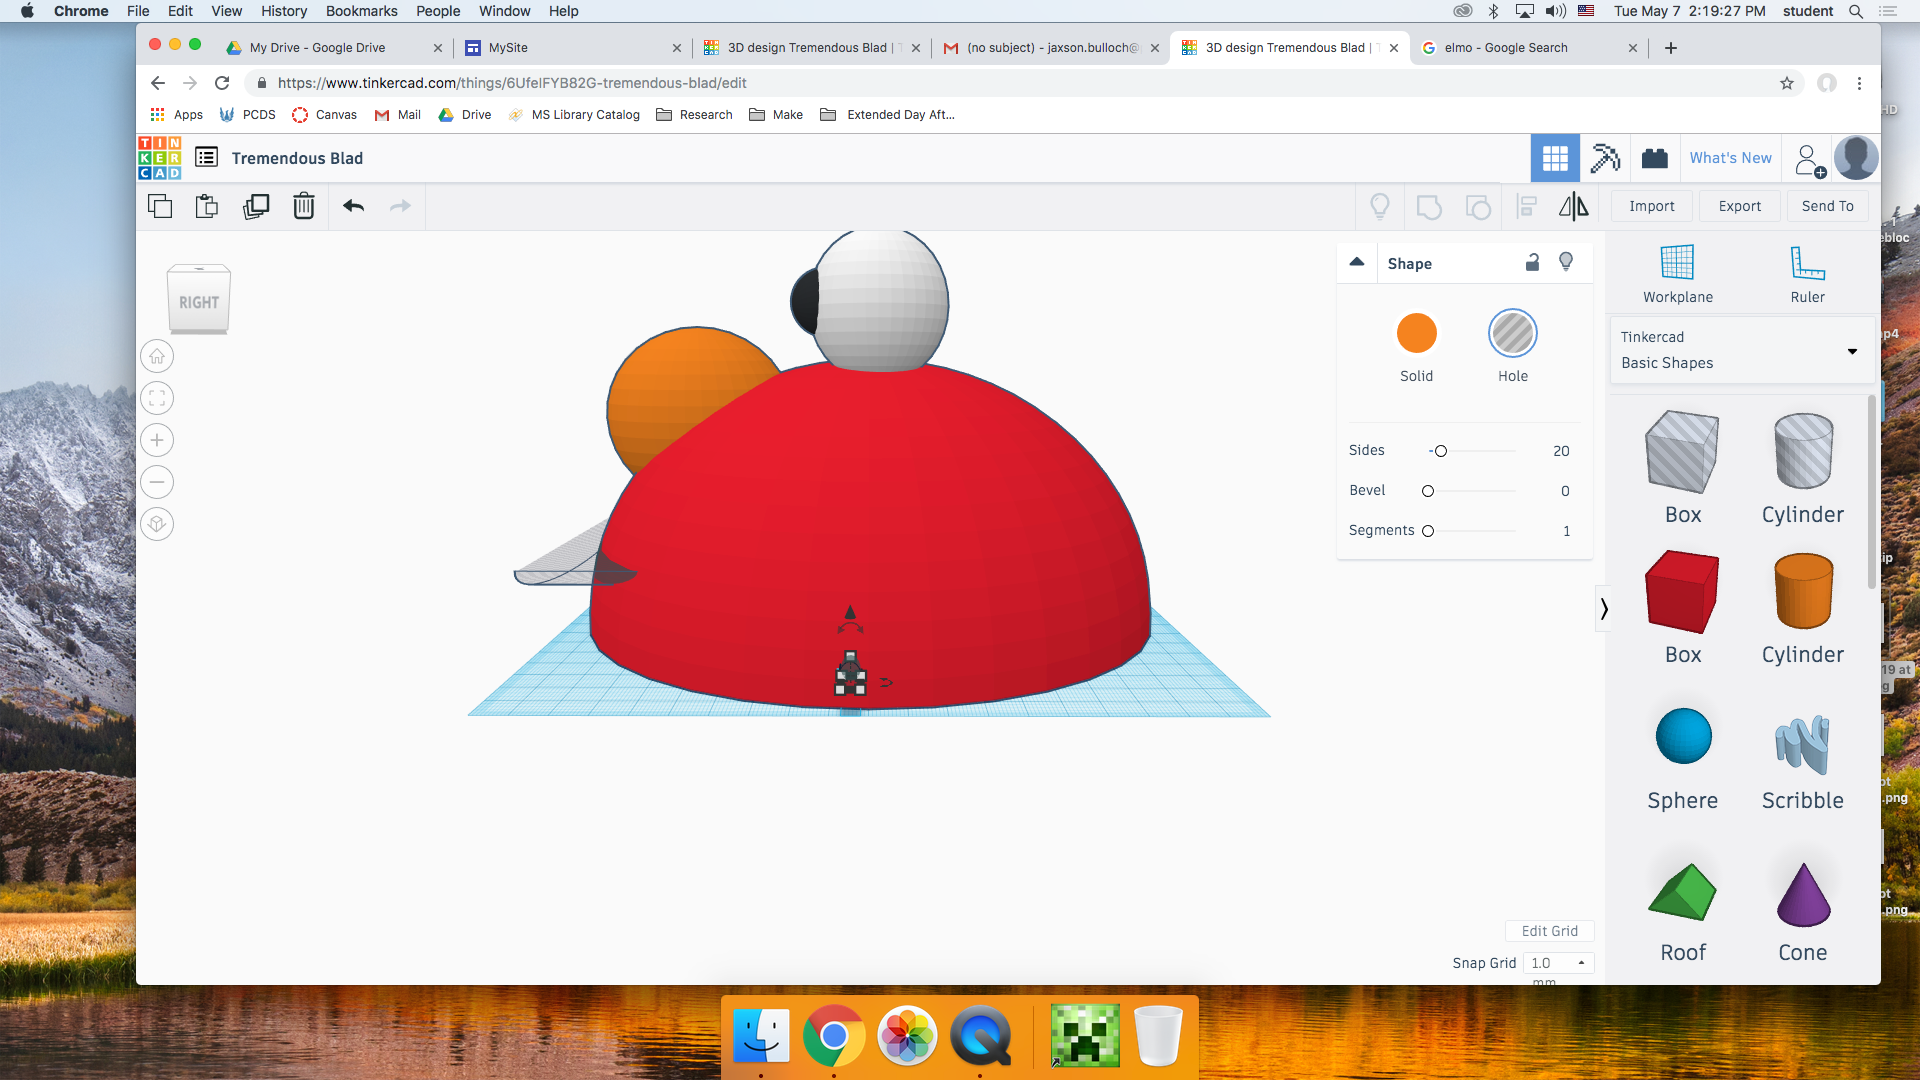Toggle shape visibility with lightbulb icon
The height and width of the screenshot is (1080, 1920).
(1566, 262)
